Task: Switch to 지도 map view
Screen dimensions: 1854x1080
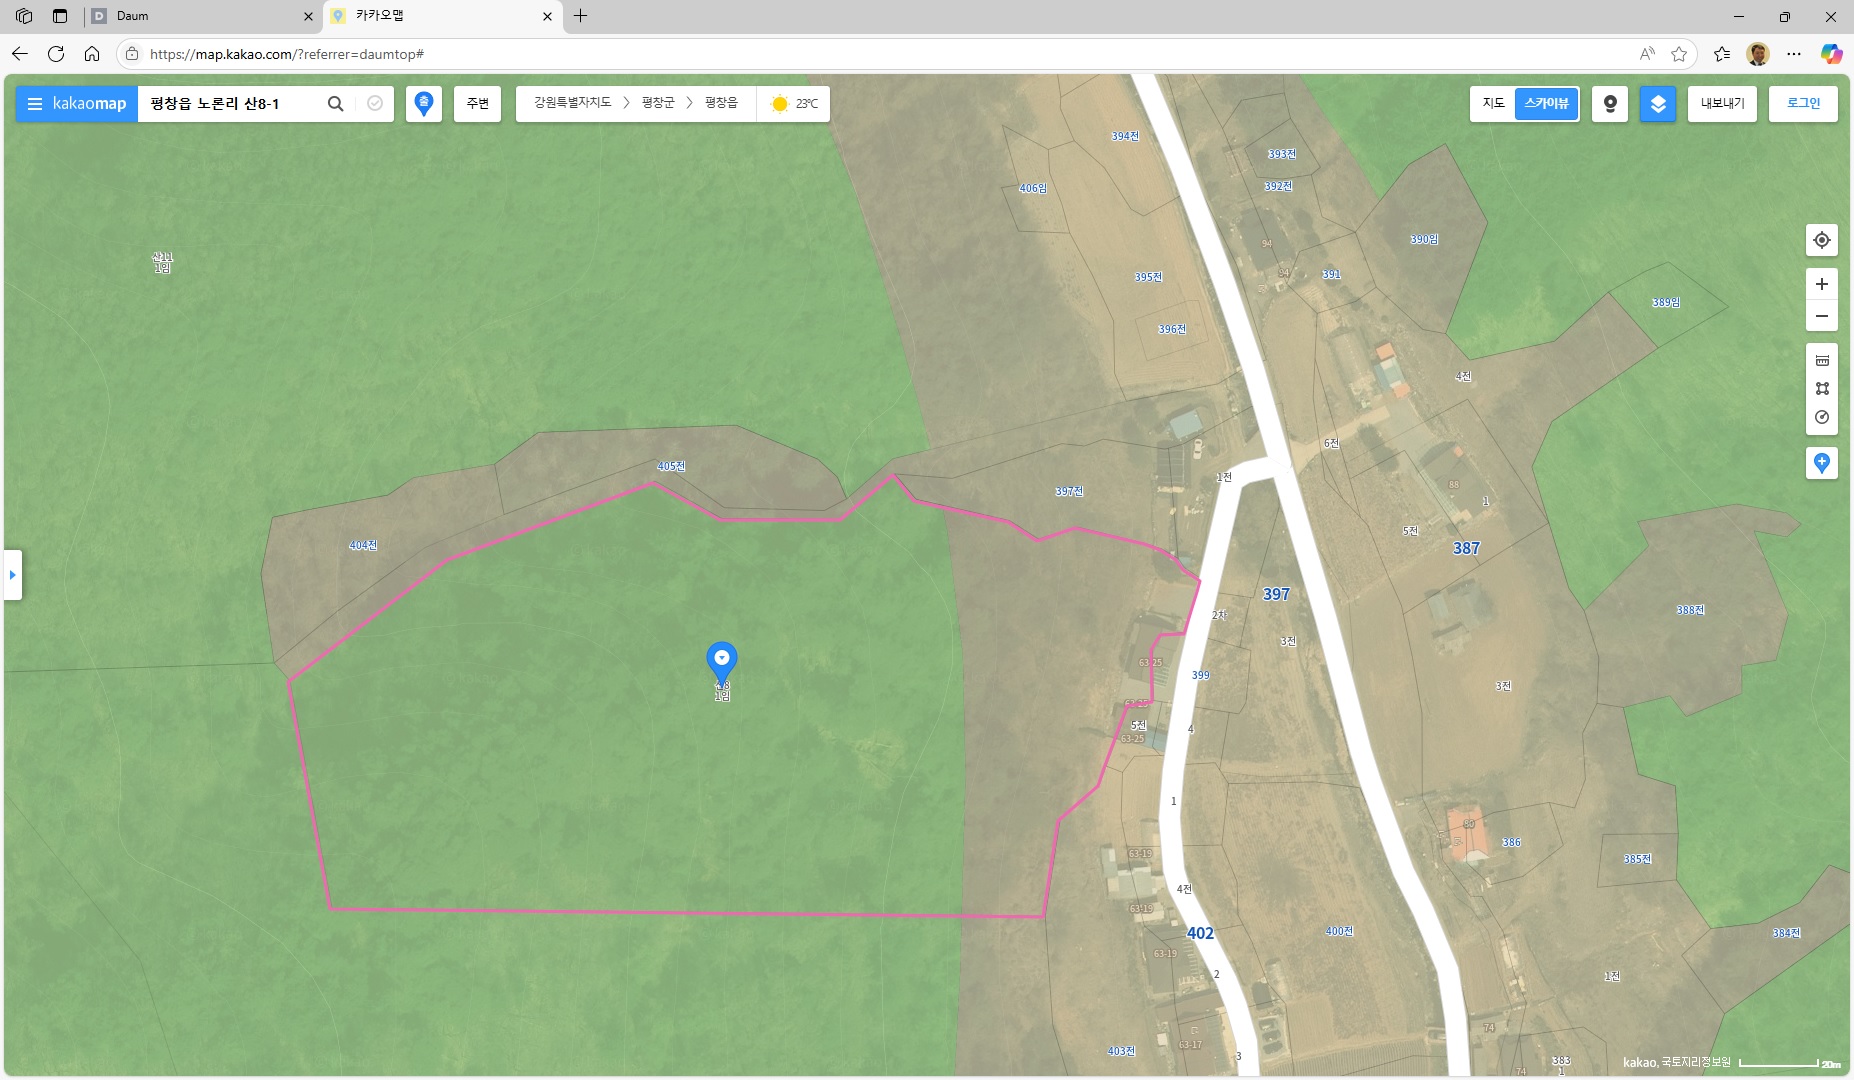Action: 1493,104
